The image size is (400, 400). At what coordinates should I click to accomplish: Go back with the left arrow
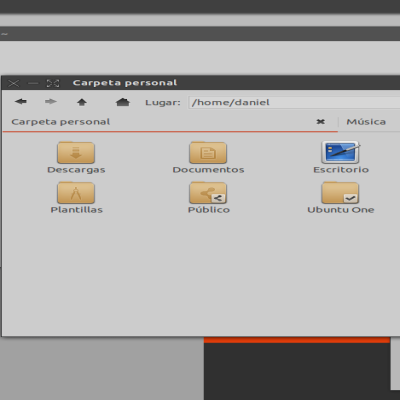21,102
